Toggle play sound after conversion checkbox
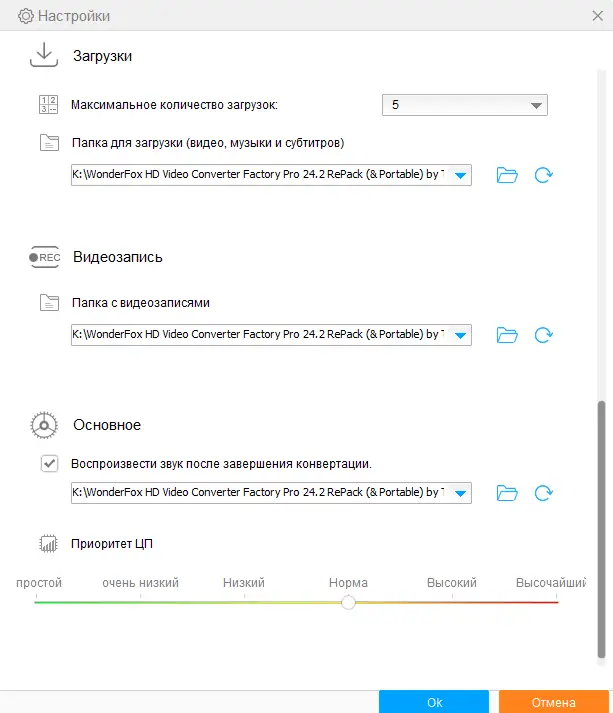The image size is (613, 713). coord(49,464)
